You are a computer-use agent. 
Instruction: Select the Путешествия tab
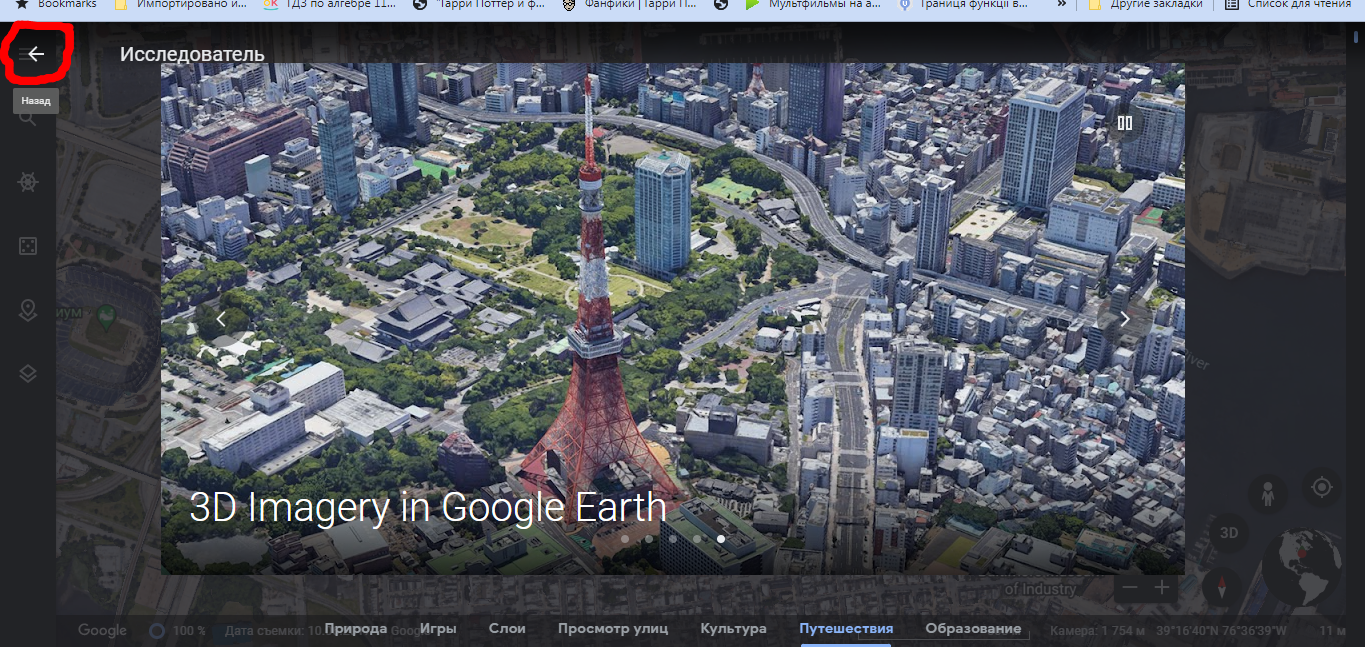(x=846, y=629)
